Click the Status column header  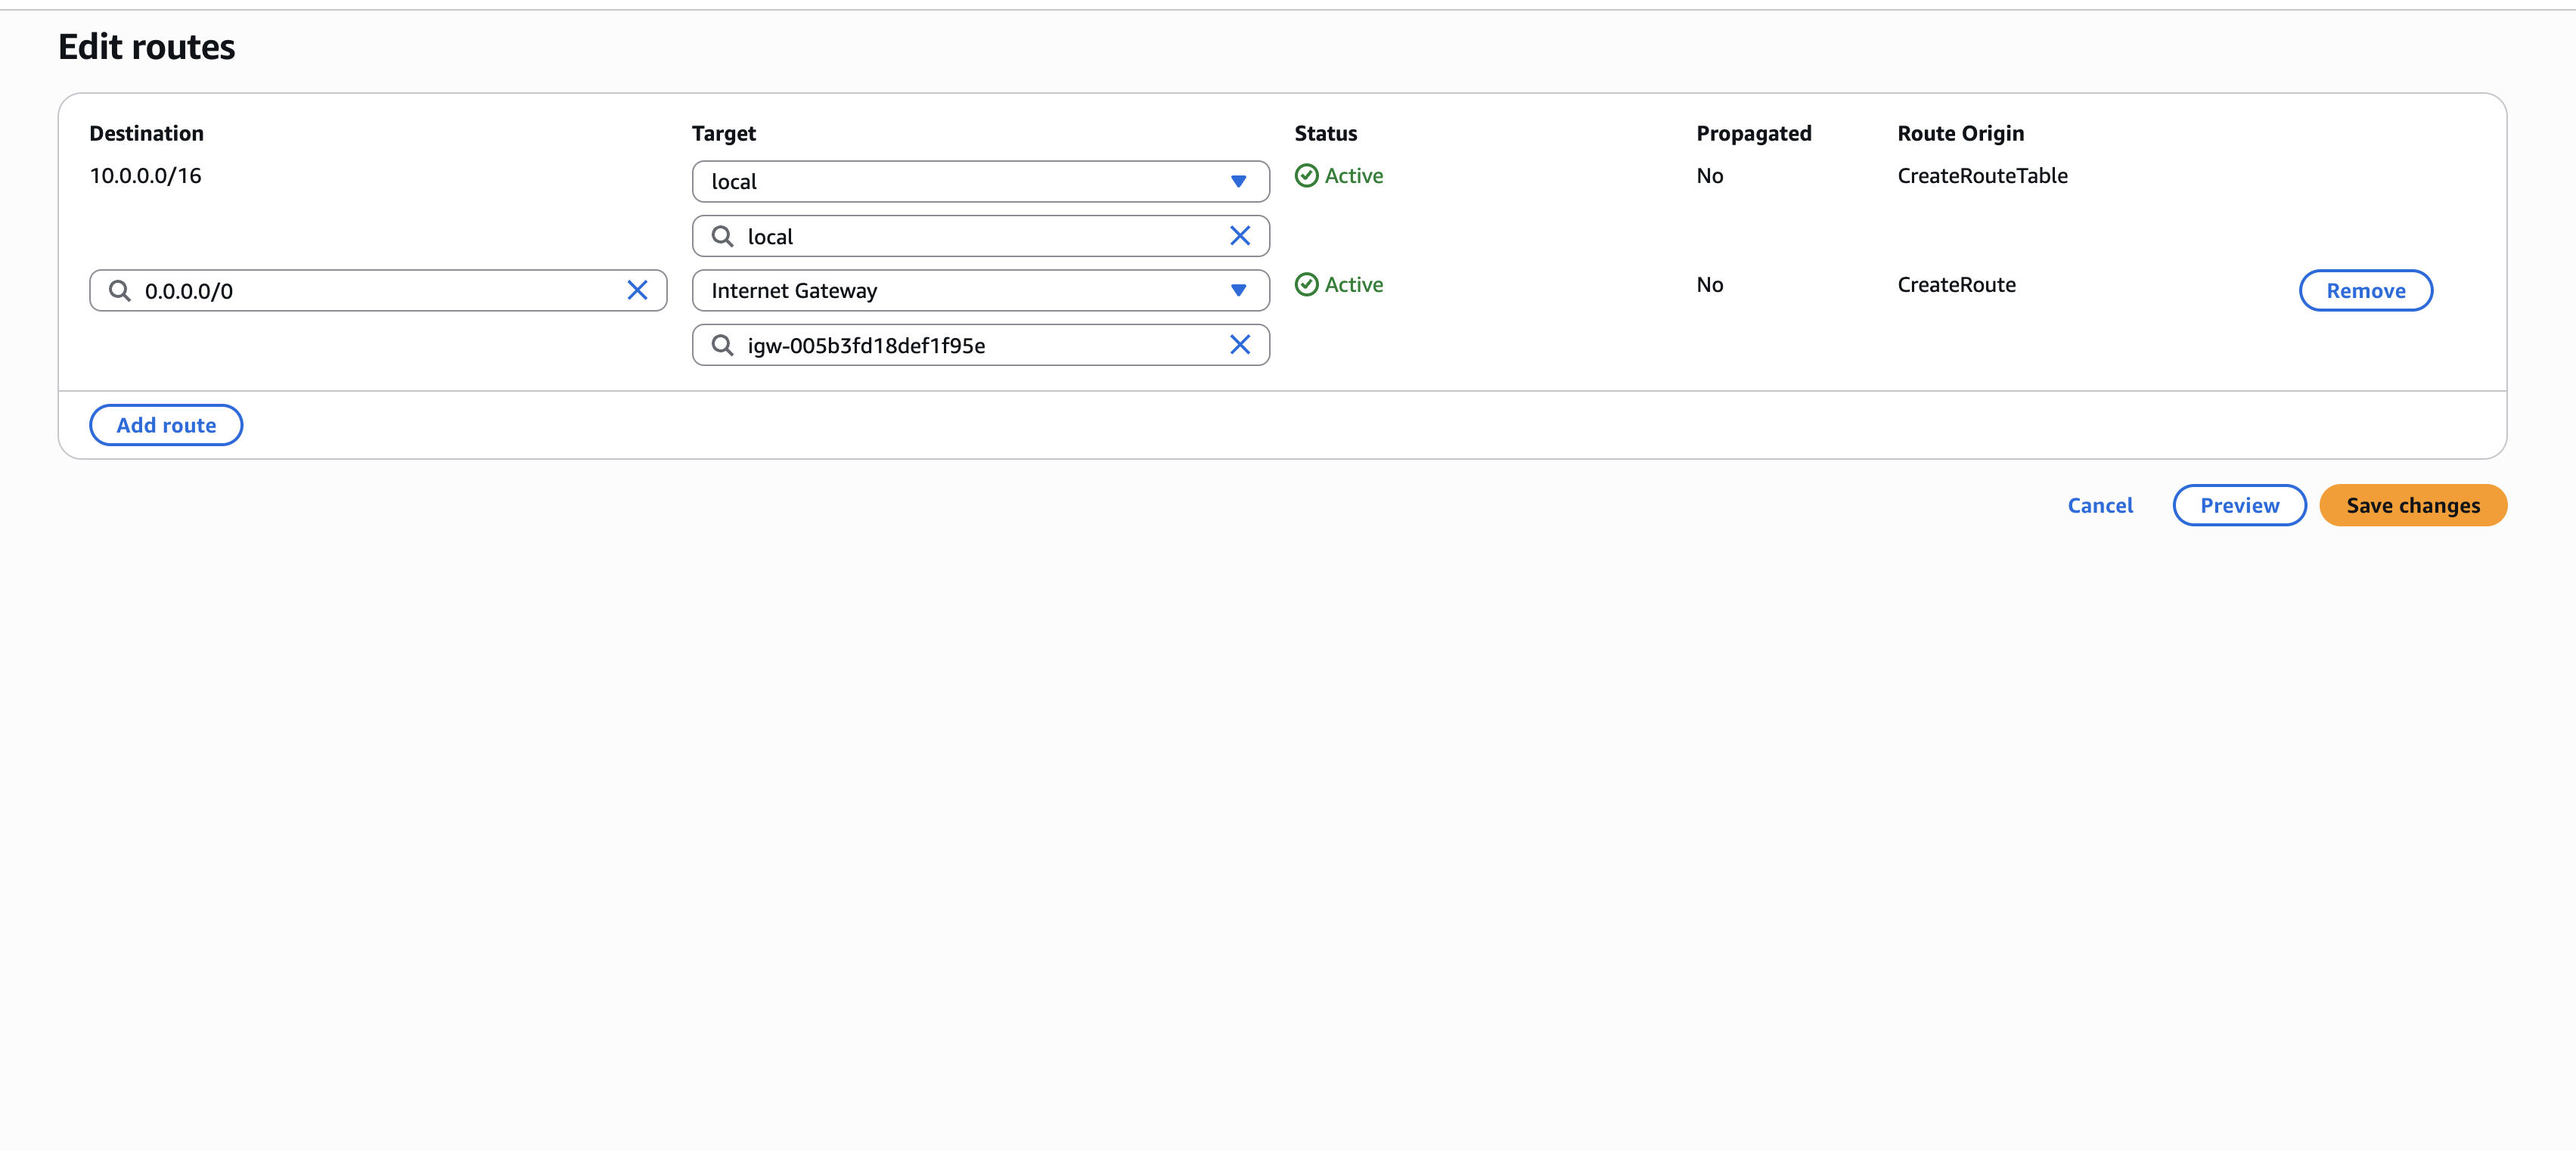(1325, 133)
